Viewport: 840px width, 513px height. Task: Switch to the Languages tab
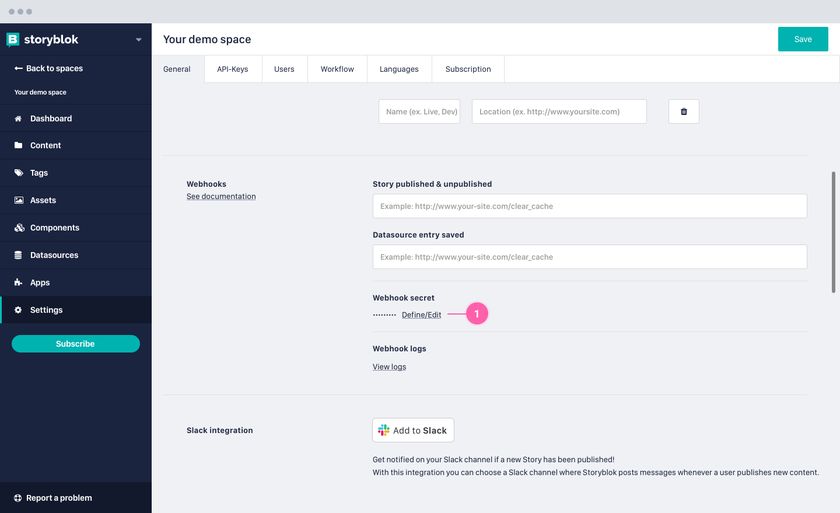click(399, 69)
